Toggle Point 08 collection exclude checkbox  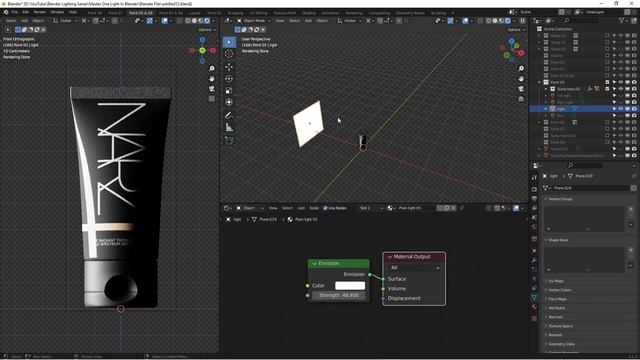click(x=607, y=142)
